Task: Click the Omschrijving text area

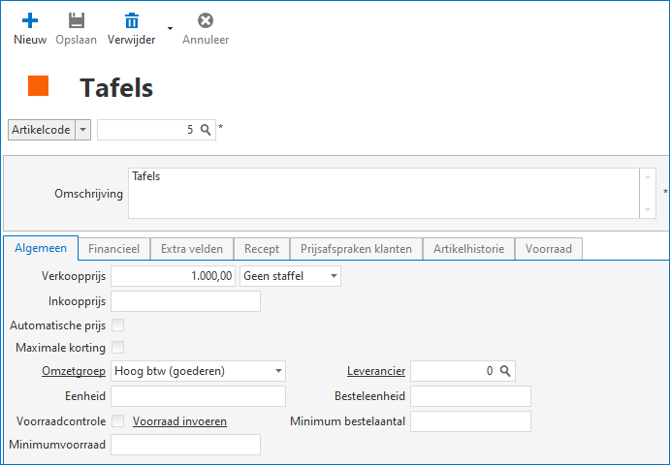Action: click(384, 193)
